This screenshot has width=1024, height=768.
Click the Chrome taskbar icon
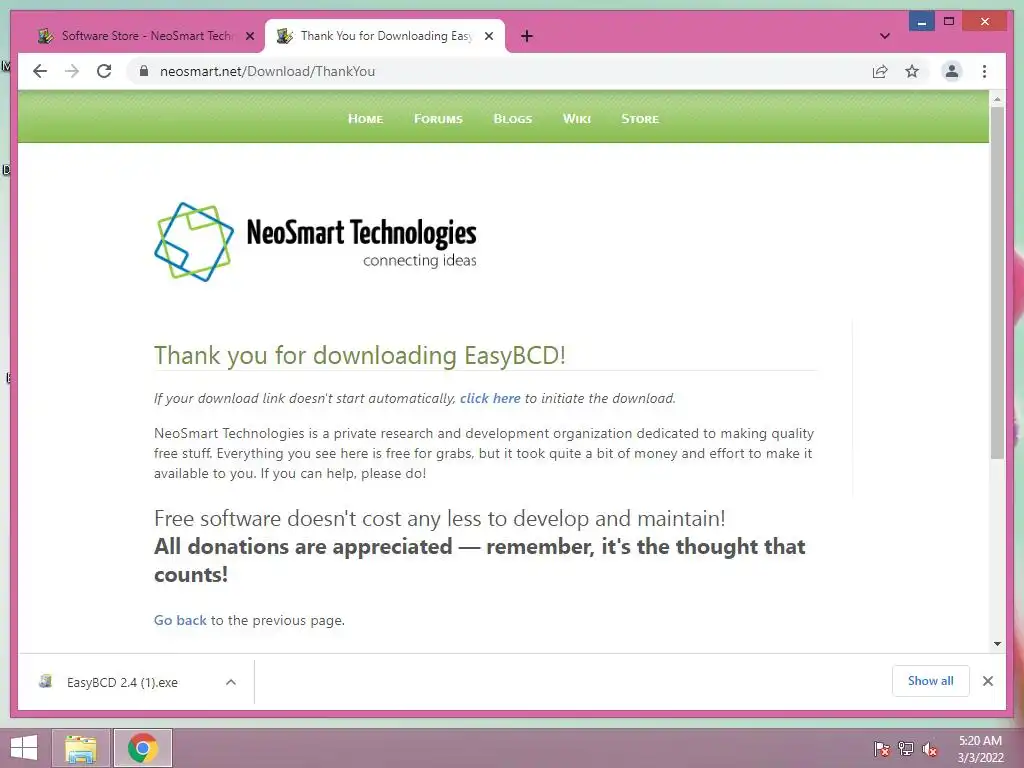143,748
